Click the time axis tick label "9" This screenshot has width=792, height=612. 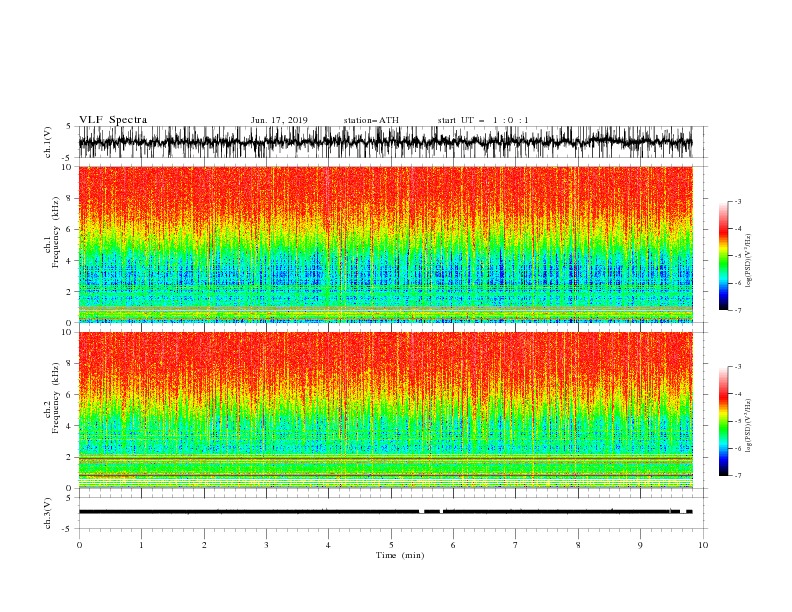point(640,545)
